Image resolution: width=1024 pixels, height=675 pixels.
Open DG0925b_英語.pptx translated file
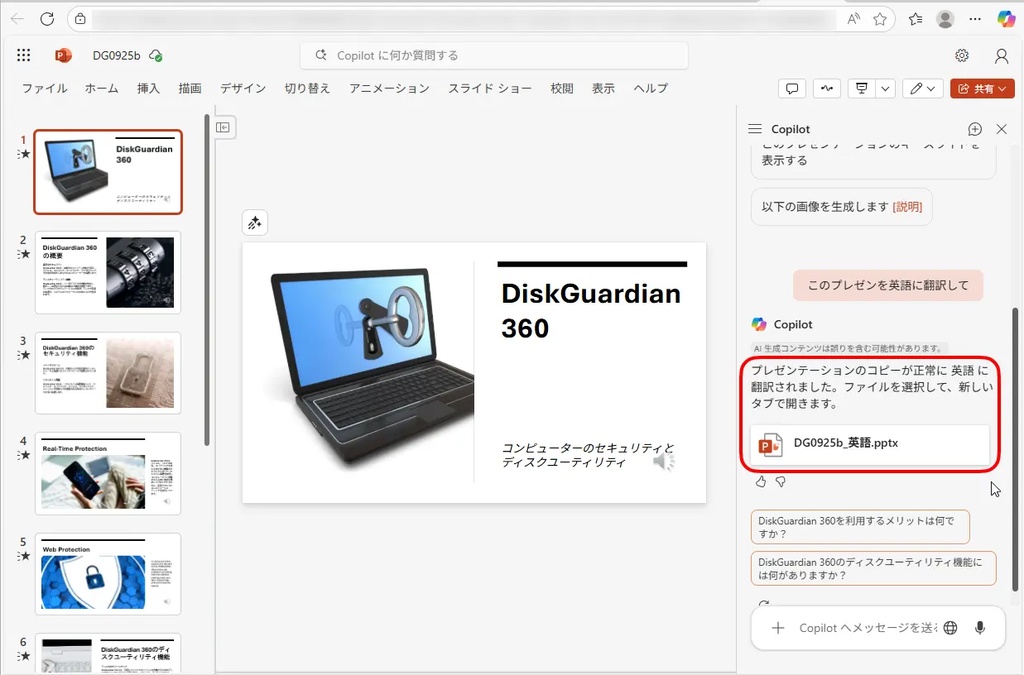(870, 444)
